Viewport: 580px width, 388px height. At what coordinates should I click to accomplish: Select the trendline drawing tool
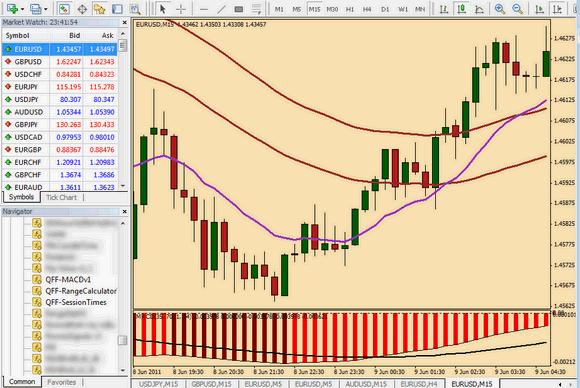coord(221,9)
